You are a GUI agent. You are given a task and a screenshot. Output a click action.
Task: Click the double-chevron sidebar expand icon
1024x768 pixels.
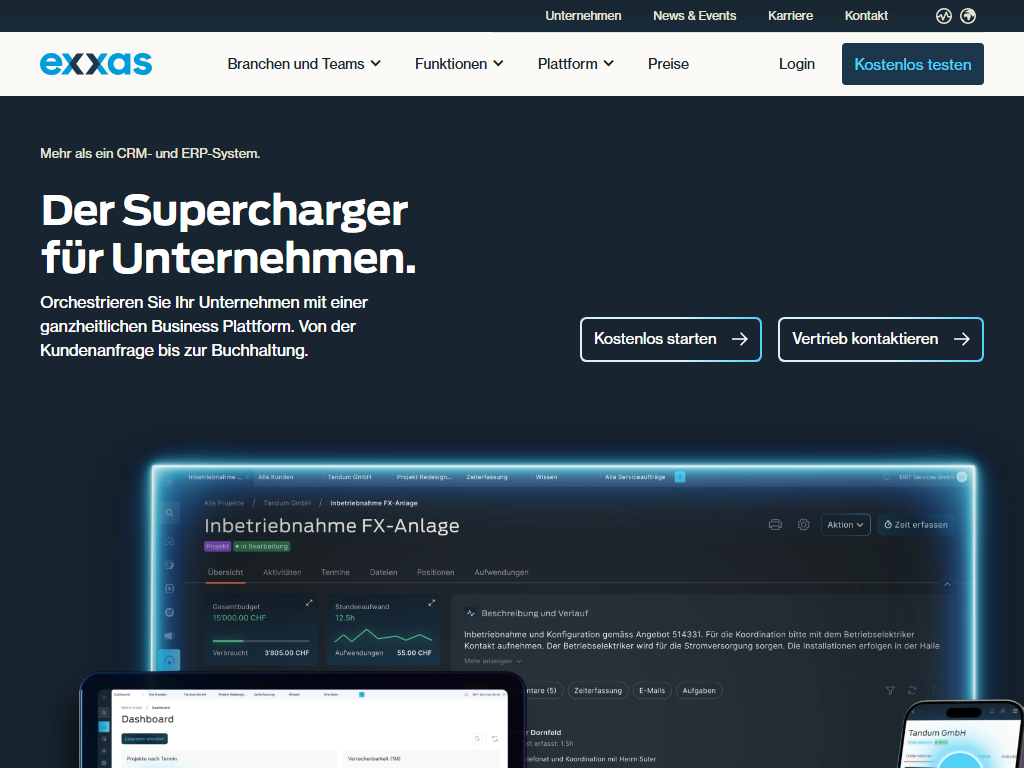(x=169, y=482)
